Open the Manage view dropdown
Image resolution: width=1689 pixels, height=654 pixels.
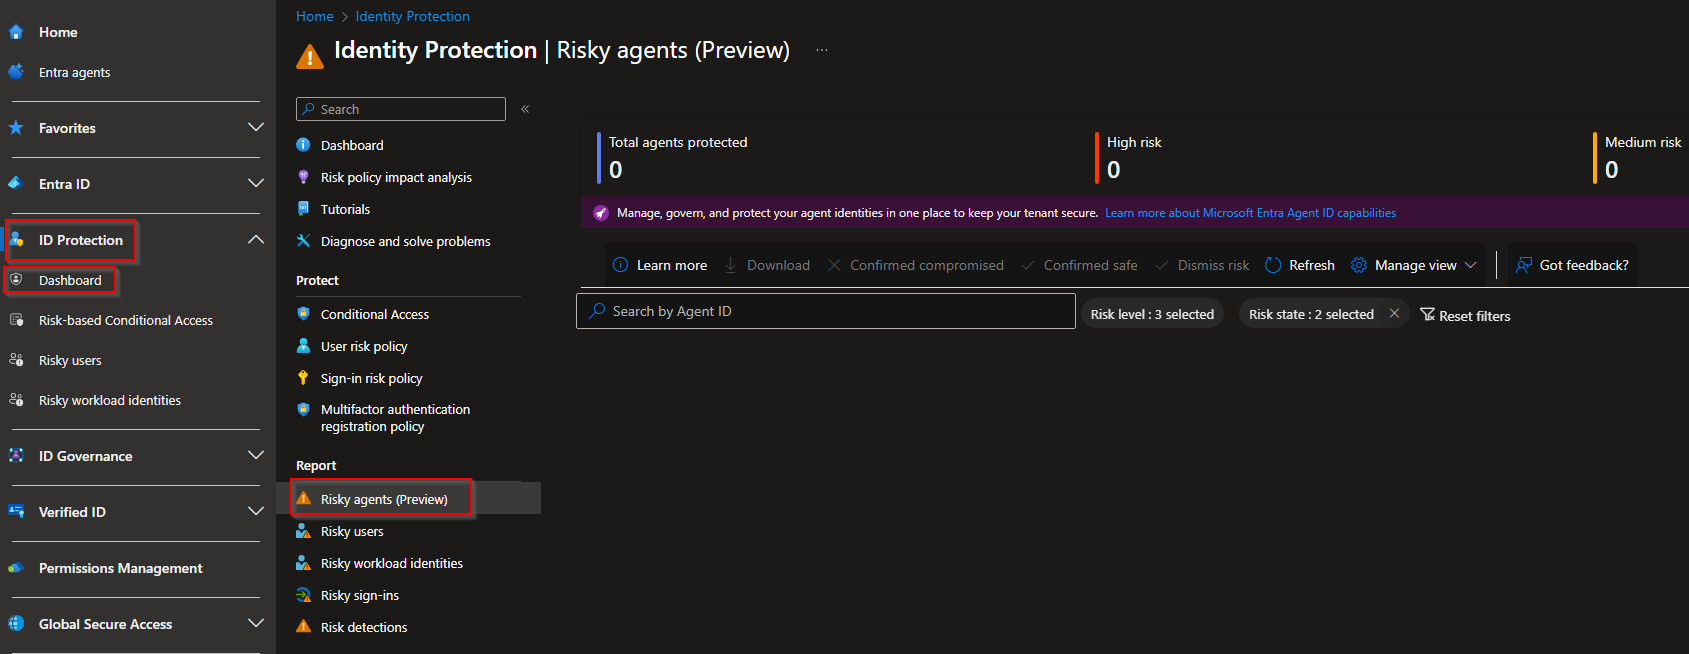[x=1470, y=265]
